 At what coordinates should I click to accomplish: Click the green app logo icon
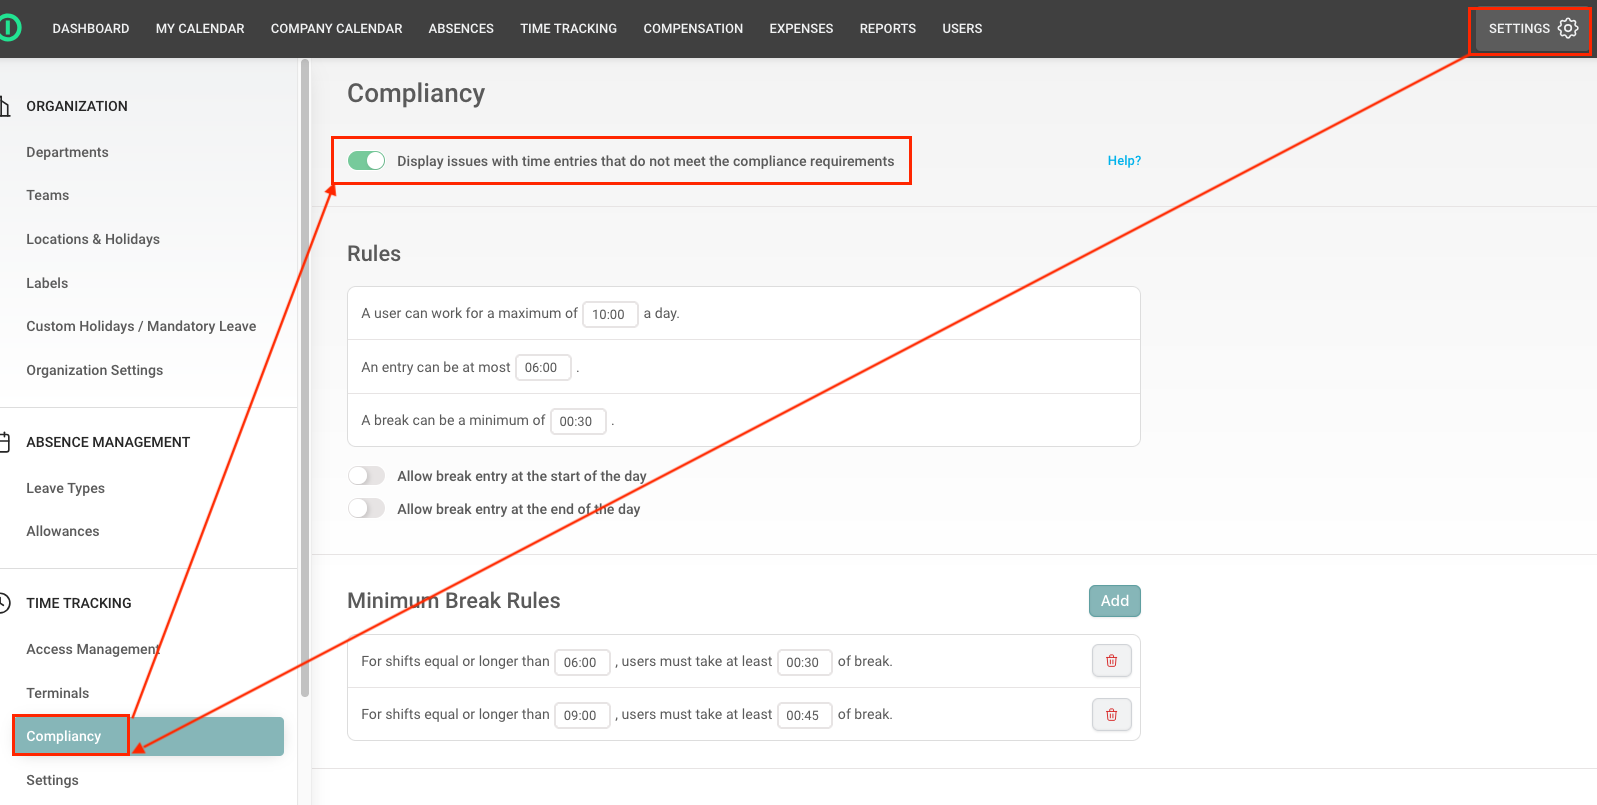[9, 28]
